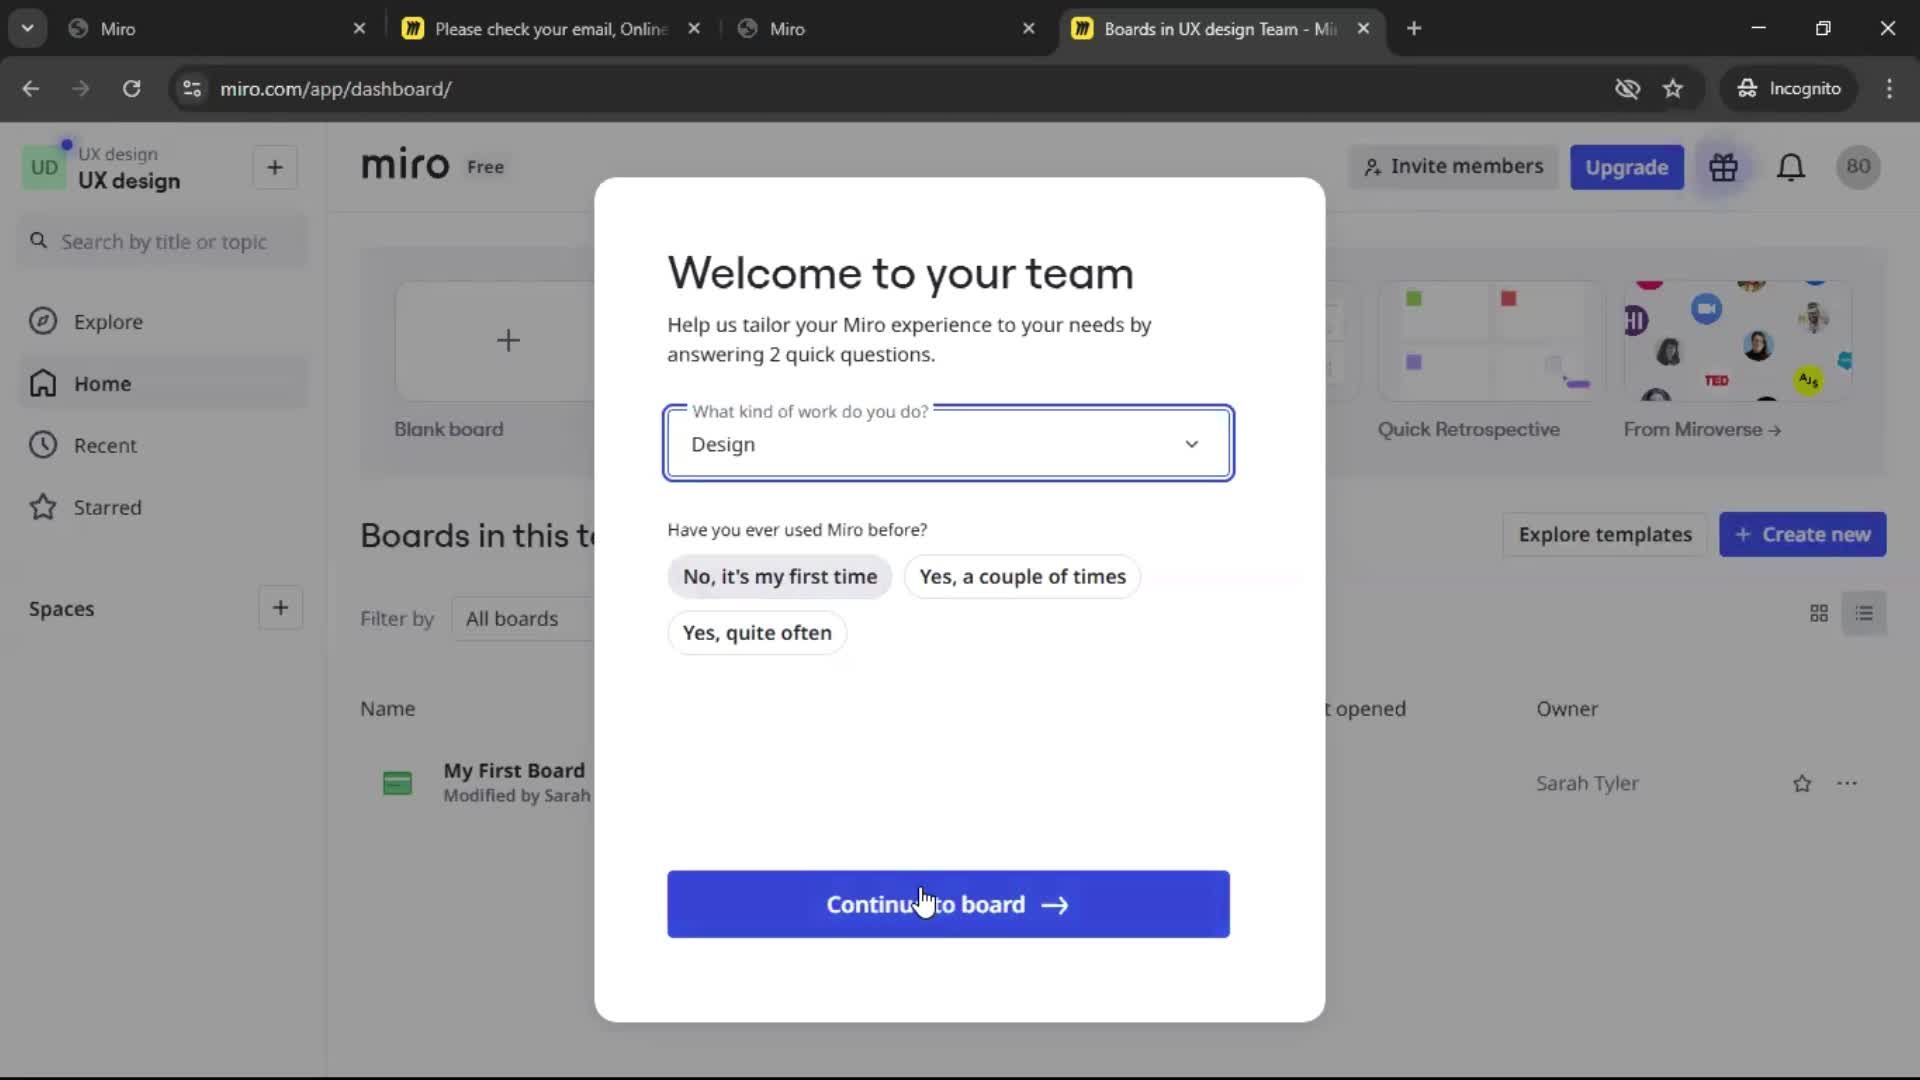Click Invite members button

(x=1453, y=167)
